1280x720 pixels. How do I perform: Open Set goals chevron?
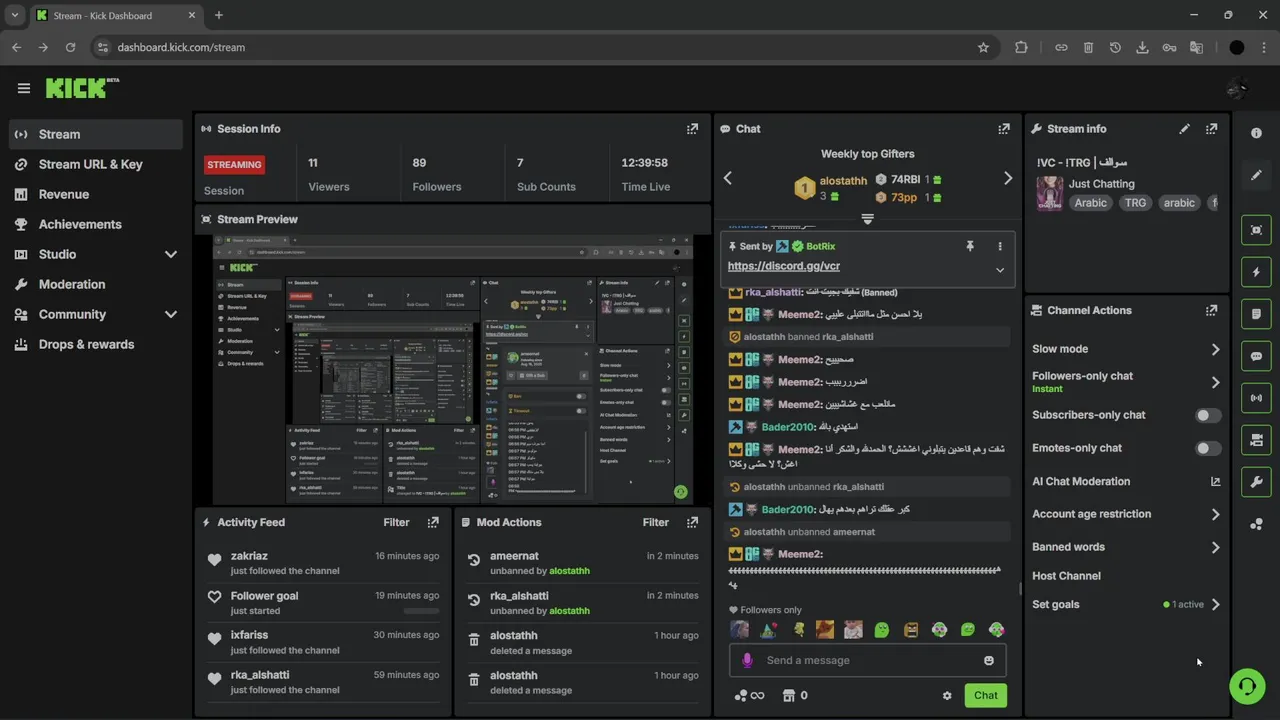1215,604
